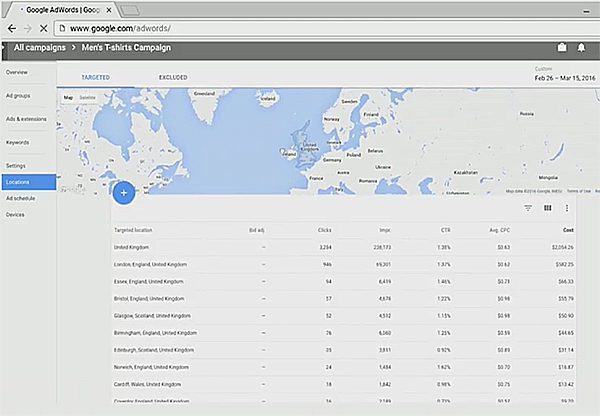Close the Google AdWords browser tab
The height and width of the screenshot is (416, 600).
pyautogui.click(x=109, y=10)
